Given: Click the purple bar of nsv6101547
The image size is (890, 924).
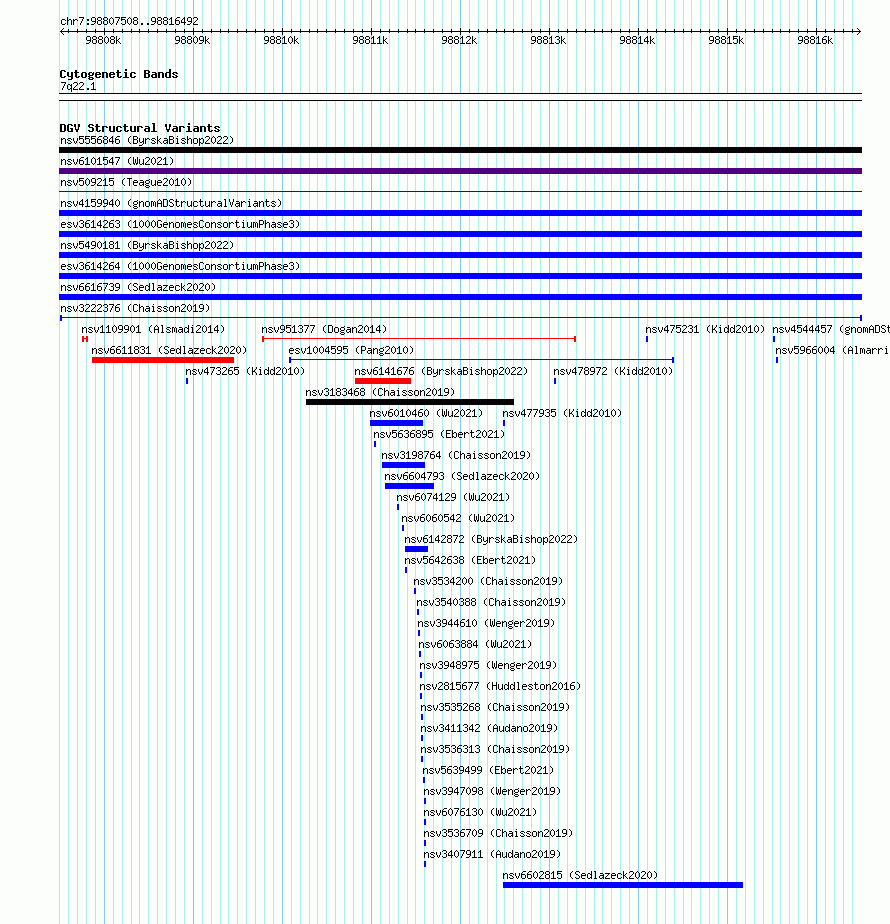Looking at the screenshot, I should [x=460, y=171].
